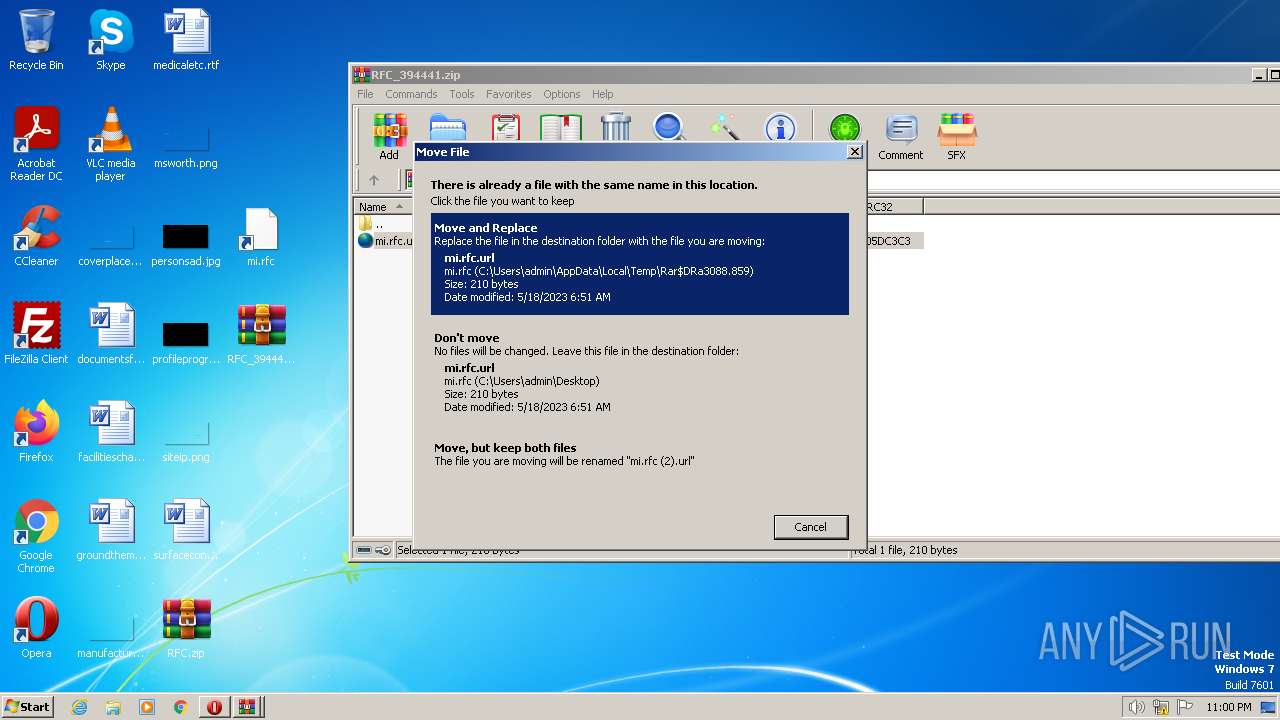Open File Explorer from taskbar
The image size is (1280, 720).
click(x=113, y=707)
